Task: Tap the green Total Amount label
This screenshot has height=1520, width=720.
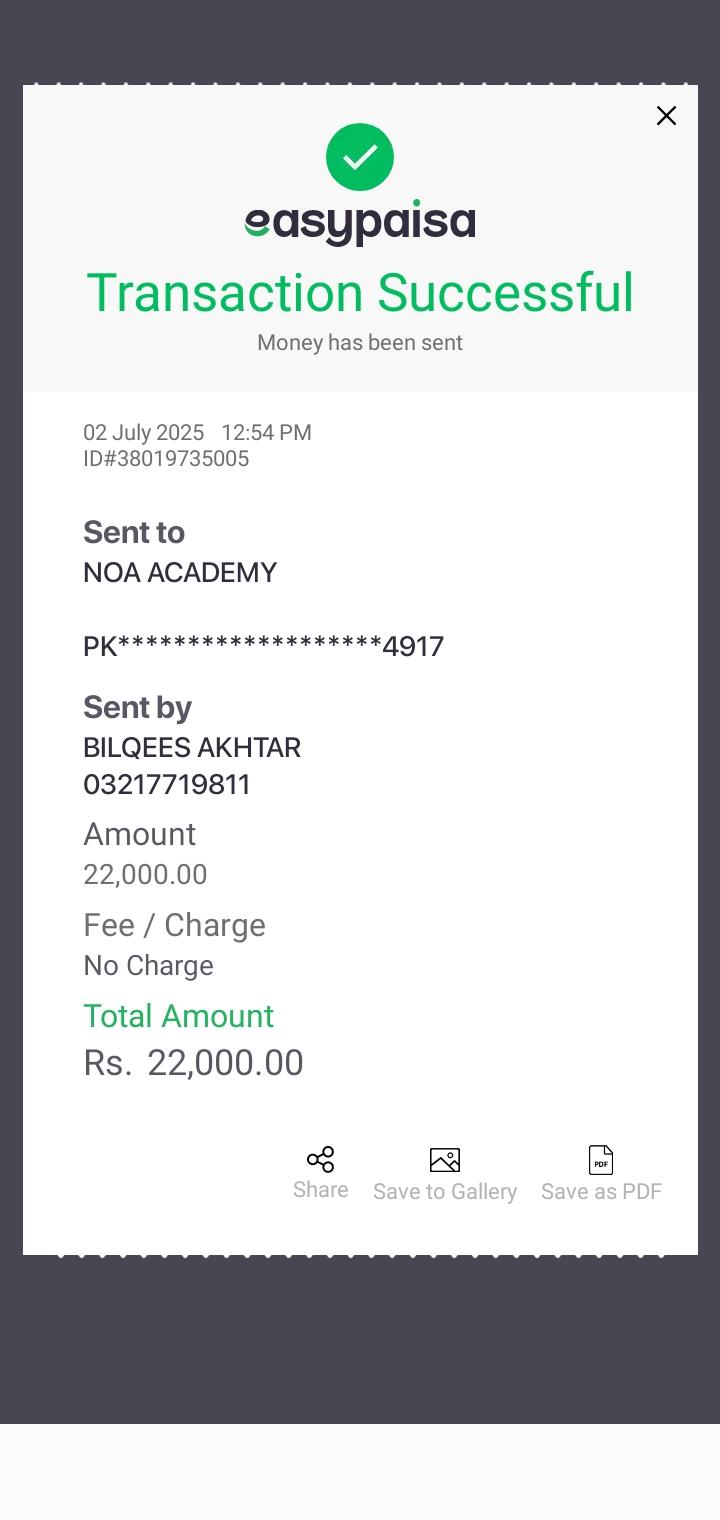Action: point(178,1016)
